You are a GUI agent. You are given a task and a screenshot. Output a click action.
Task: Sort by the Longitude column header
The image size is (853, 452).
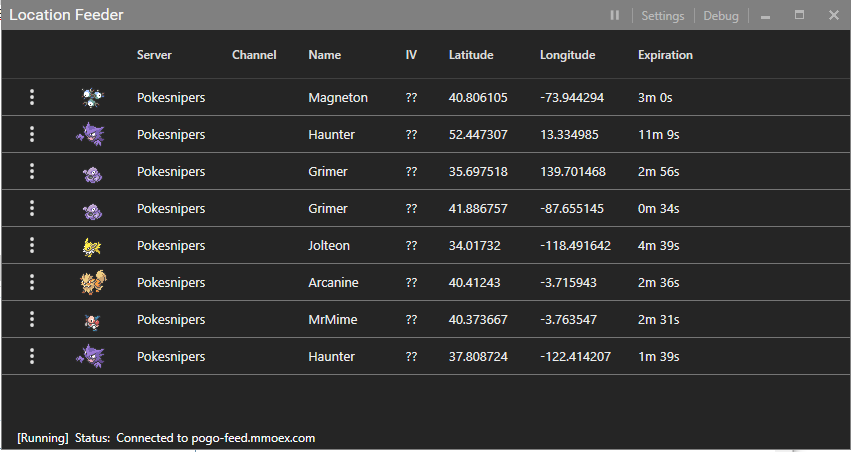click(x=567, y=55)
